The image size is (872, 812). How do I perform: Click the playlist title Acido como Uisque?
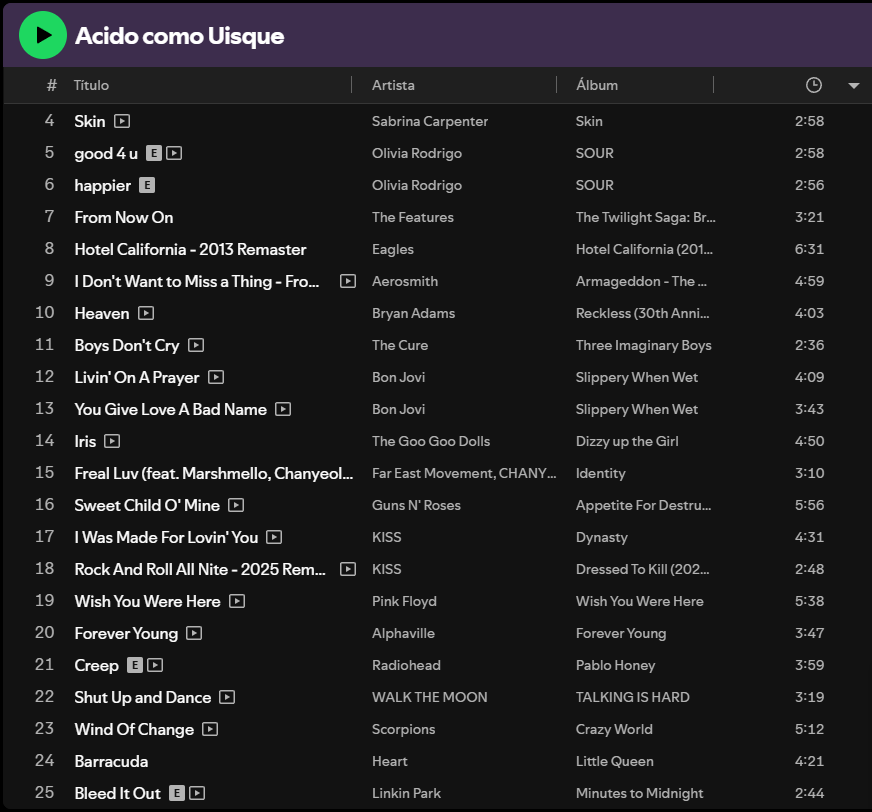click(x=180, y=36)
